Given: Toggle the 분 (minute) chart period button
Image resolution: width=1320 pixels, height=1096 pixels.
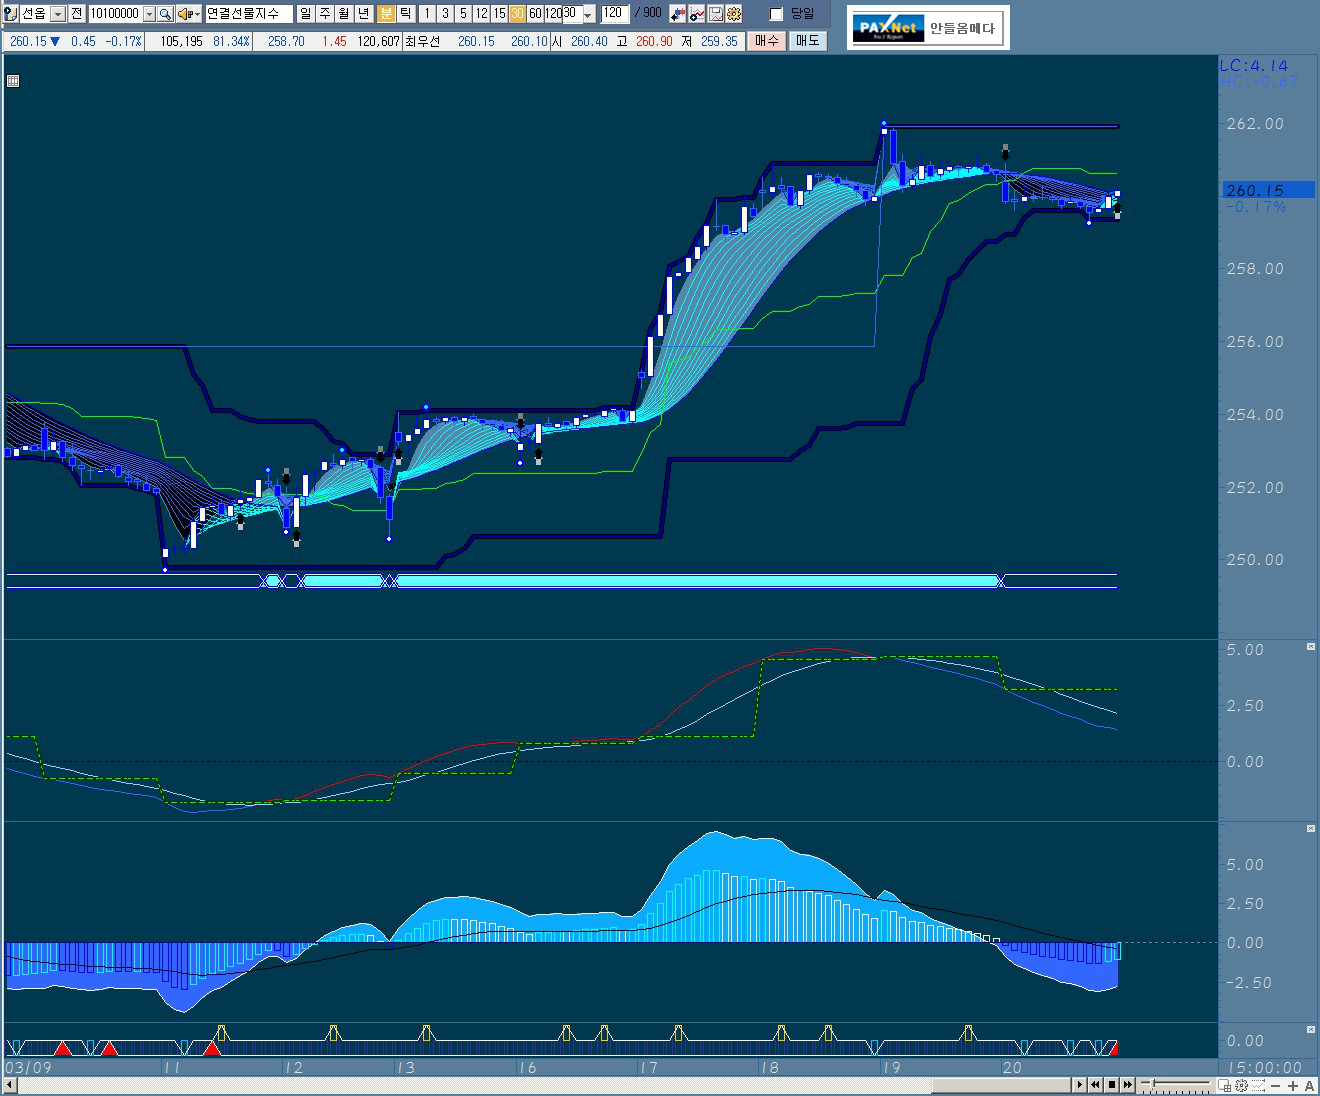Looking at the screenshot, I should tap(386, 14).
